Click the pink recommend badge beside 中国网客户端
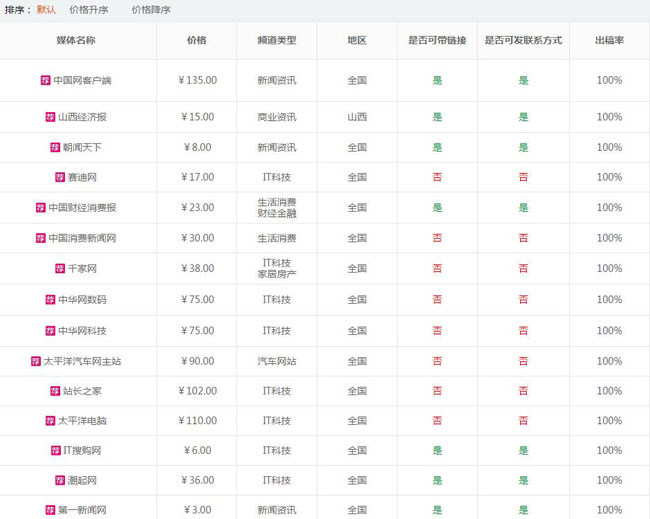Viewport: 650px width, 519px height. pos(45,80)
